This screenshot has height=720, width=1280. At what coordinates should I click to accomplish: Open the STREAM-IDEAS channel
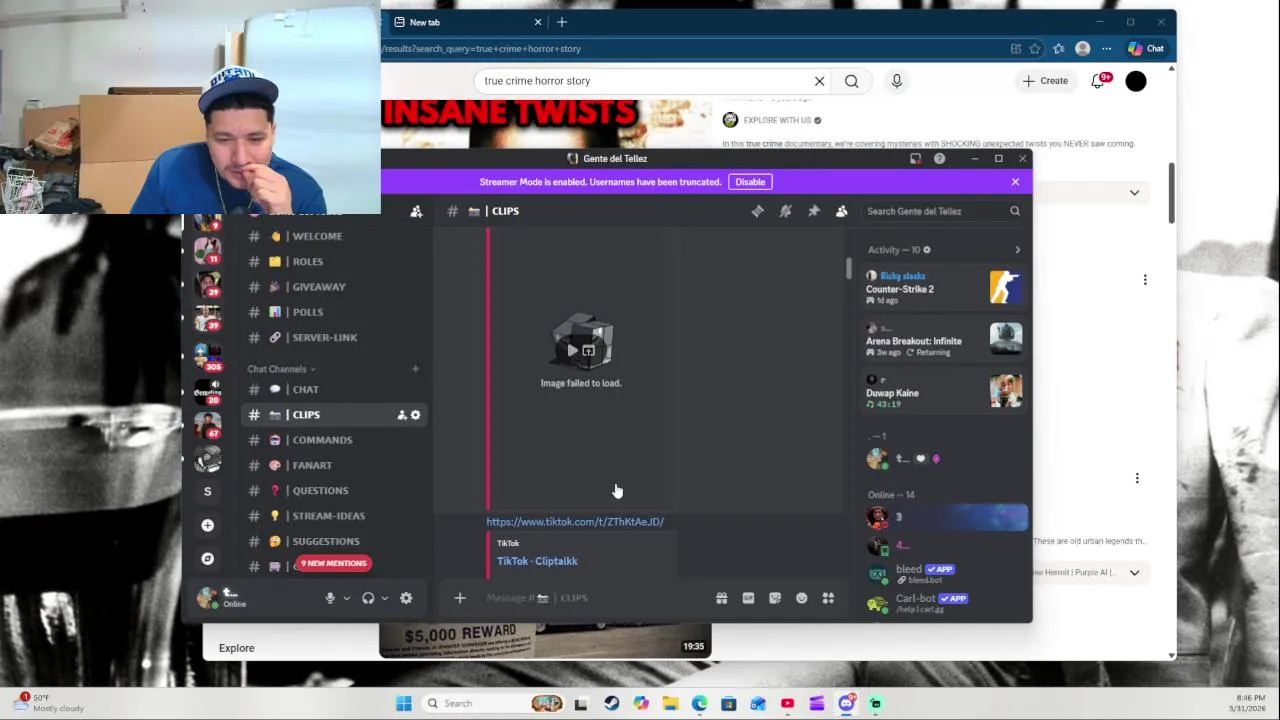click(x=335, y=516)
